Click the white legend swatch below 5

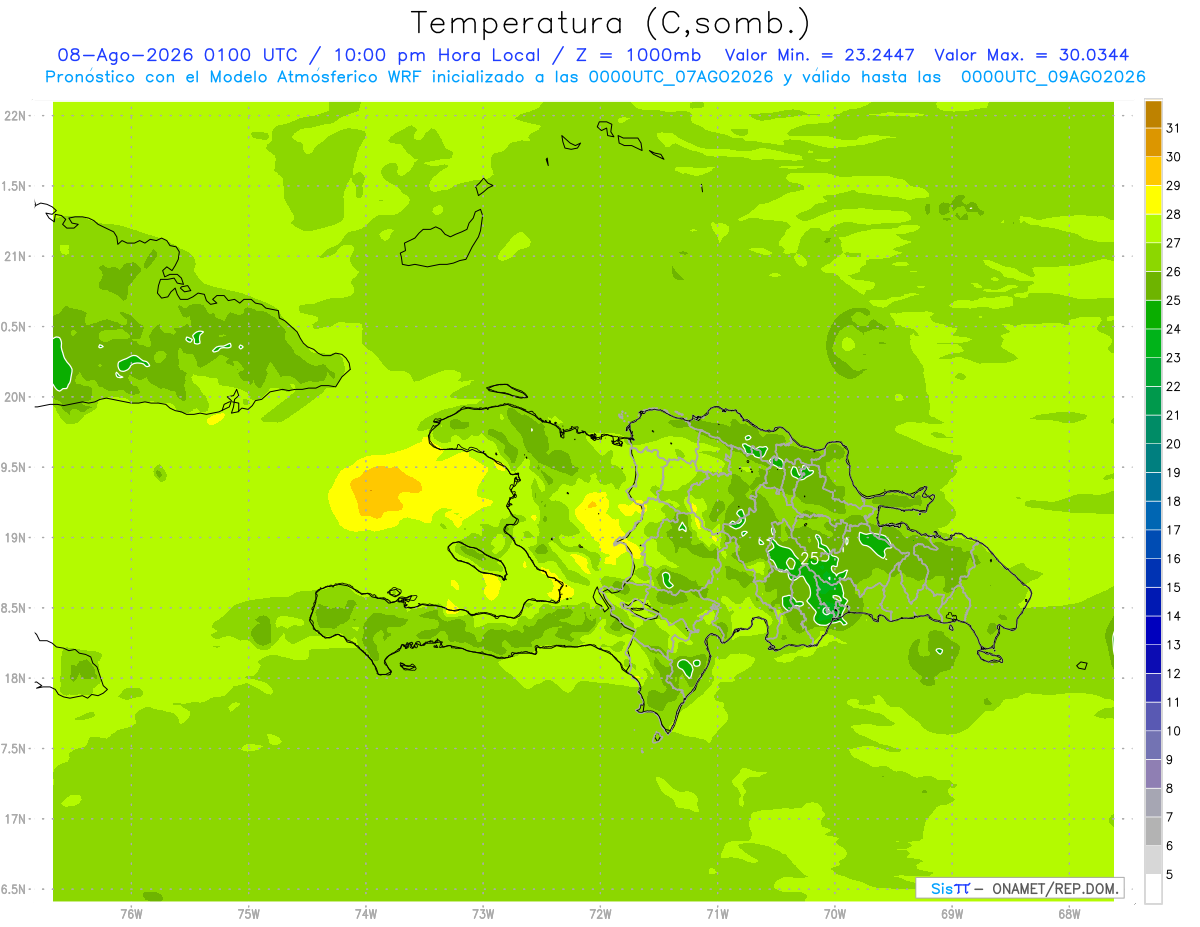pyautogui.click(x=1153, y=889)
